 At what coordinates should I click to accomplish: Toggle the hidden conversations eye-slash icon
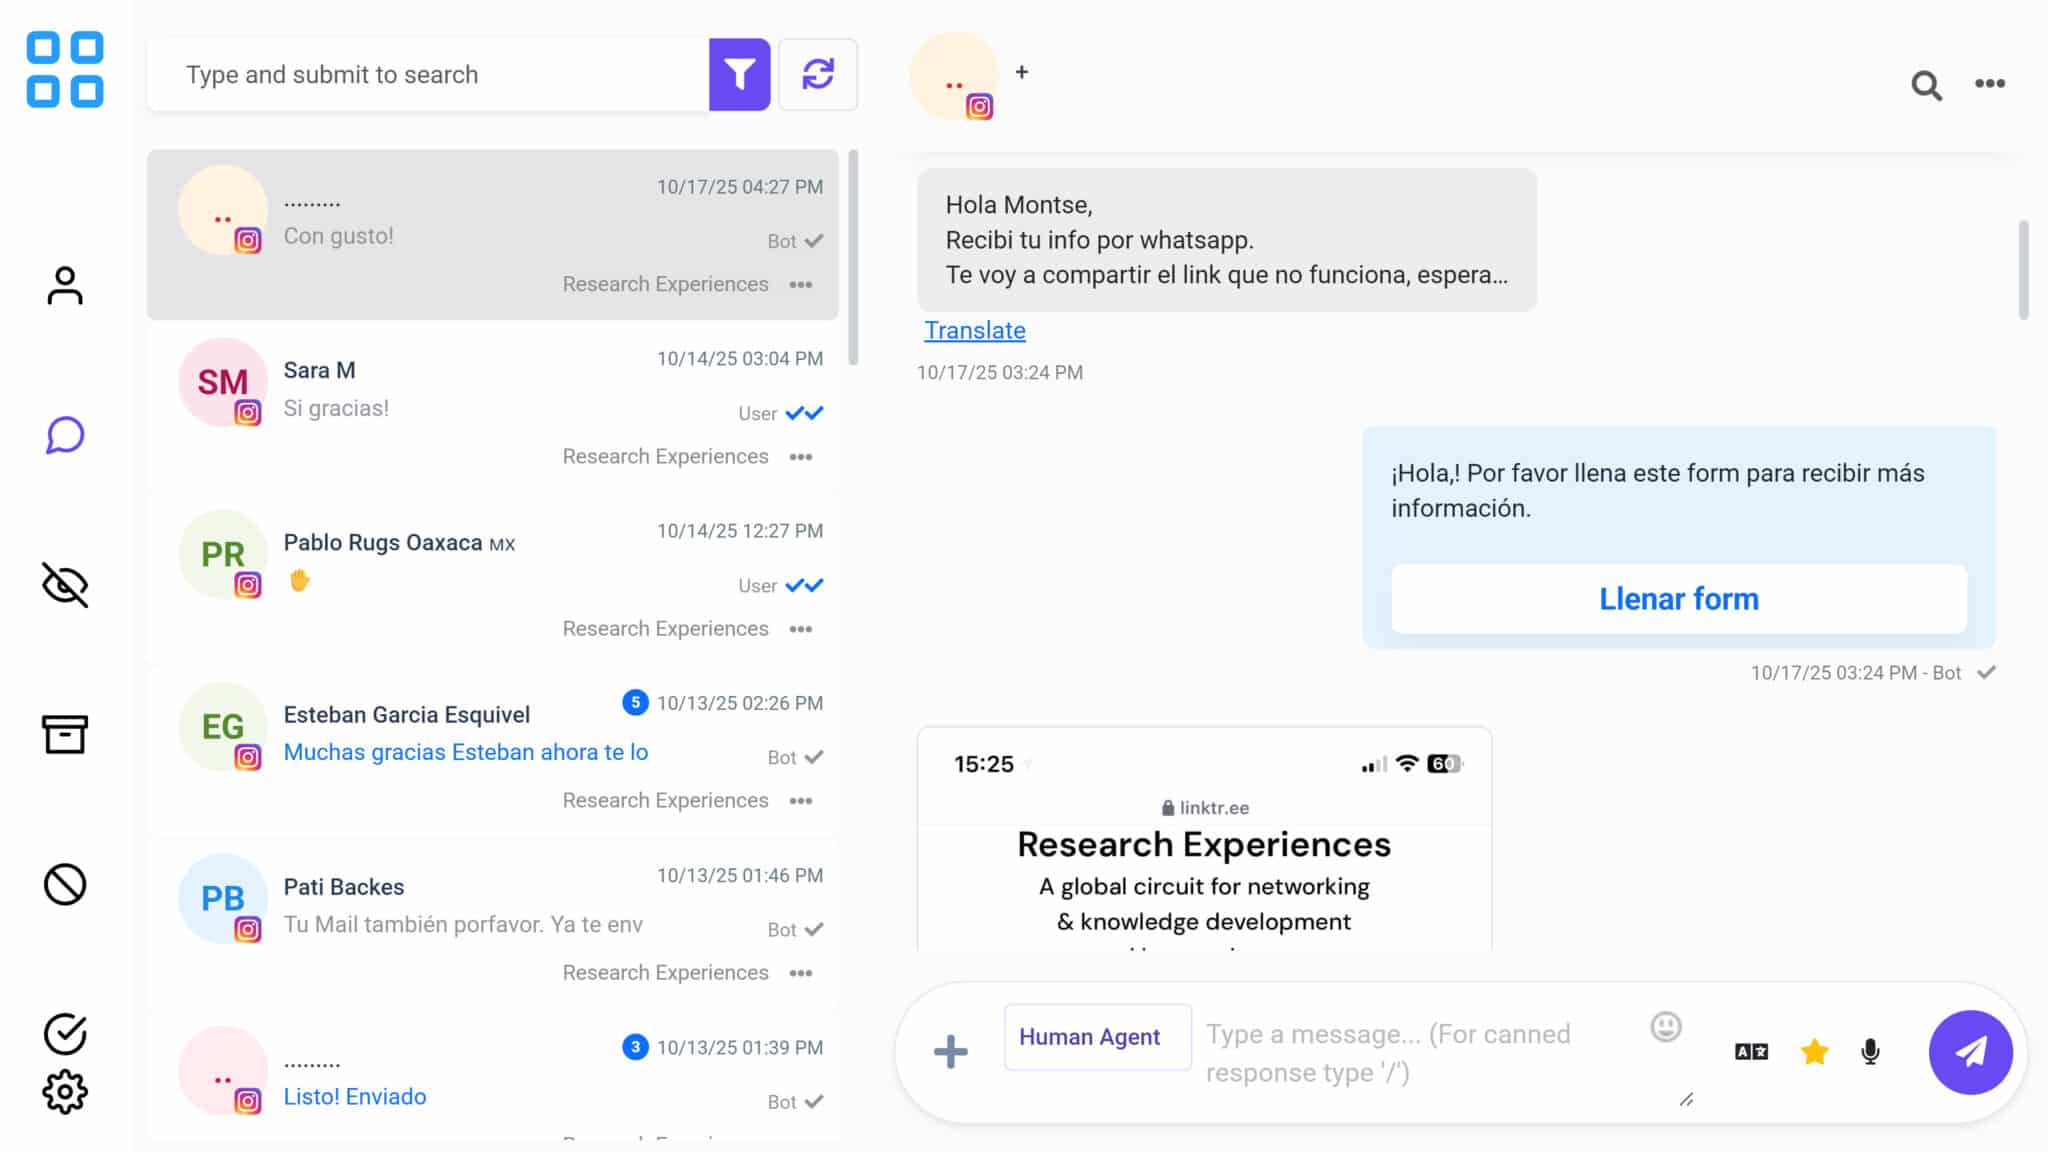pos(65,585)
